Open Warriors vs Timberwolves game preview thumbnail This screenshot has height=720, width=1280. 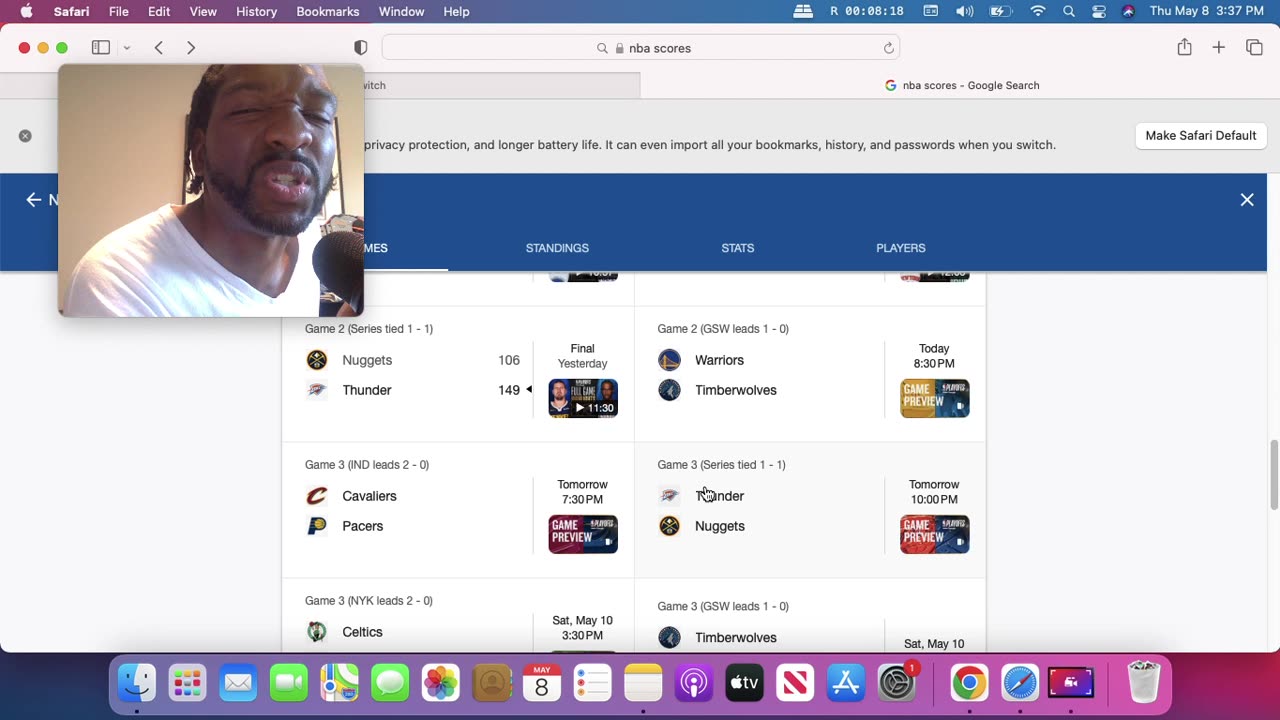[935, 398]
